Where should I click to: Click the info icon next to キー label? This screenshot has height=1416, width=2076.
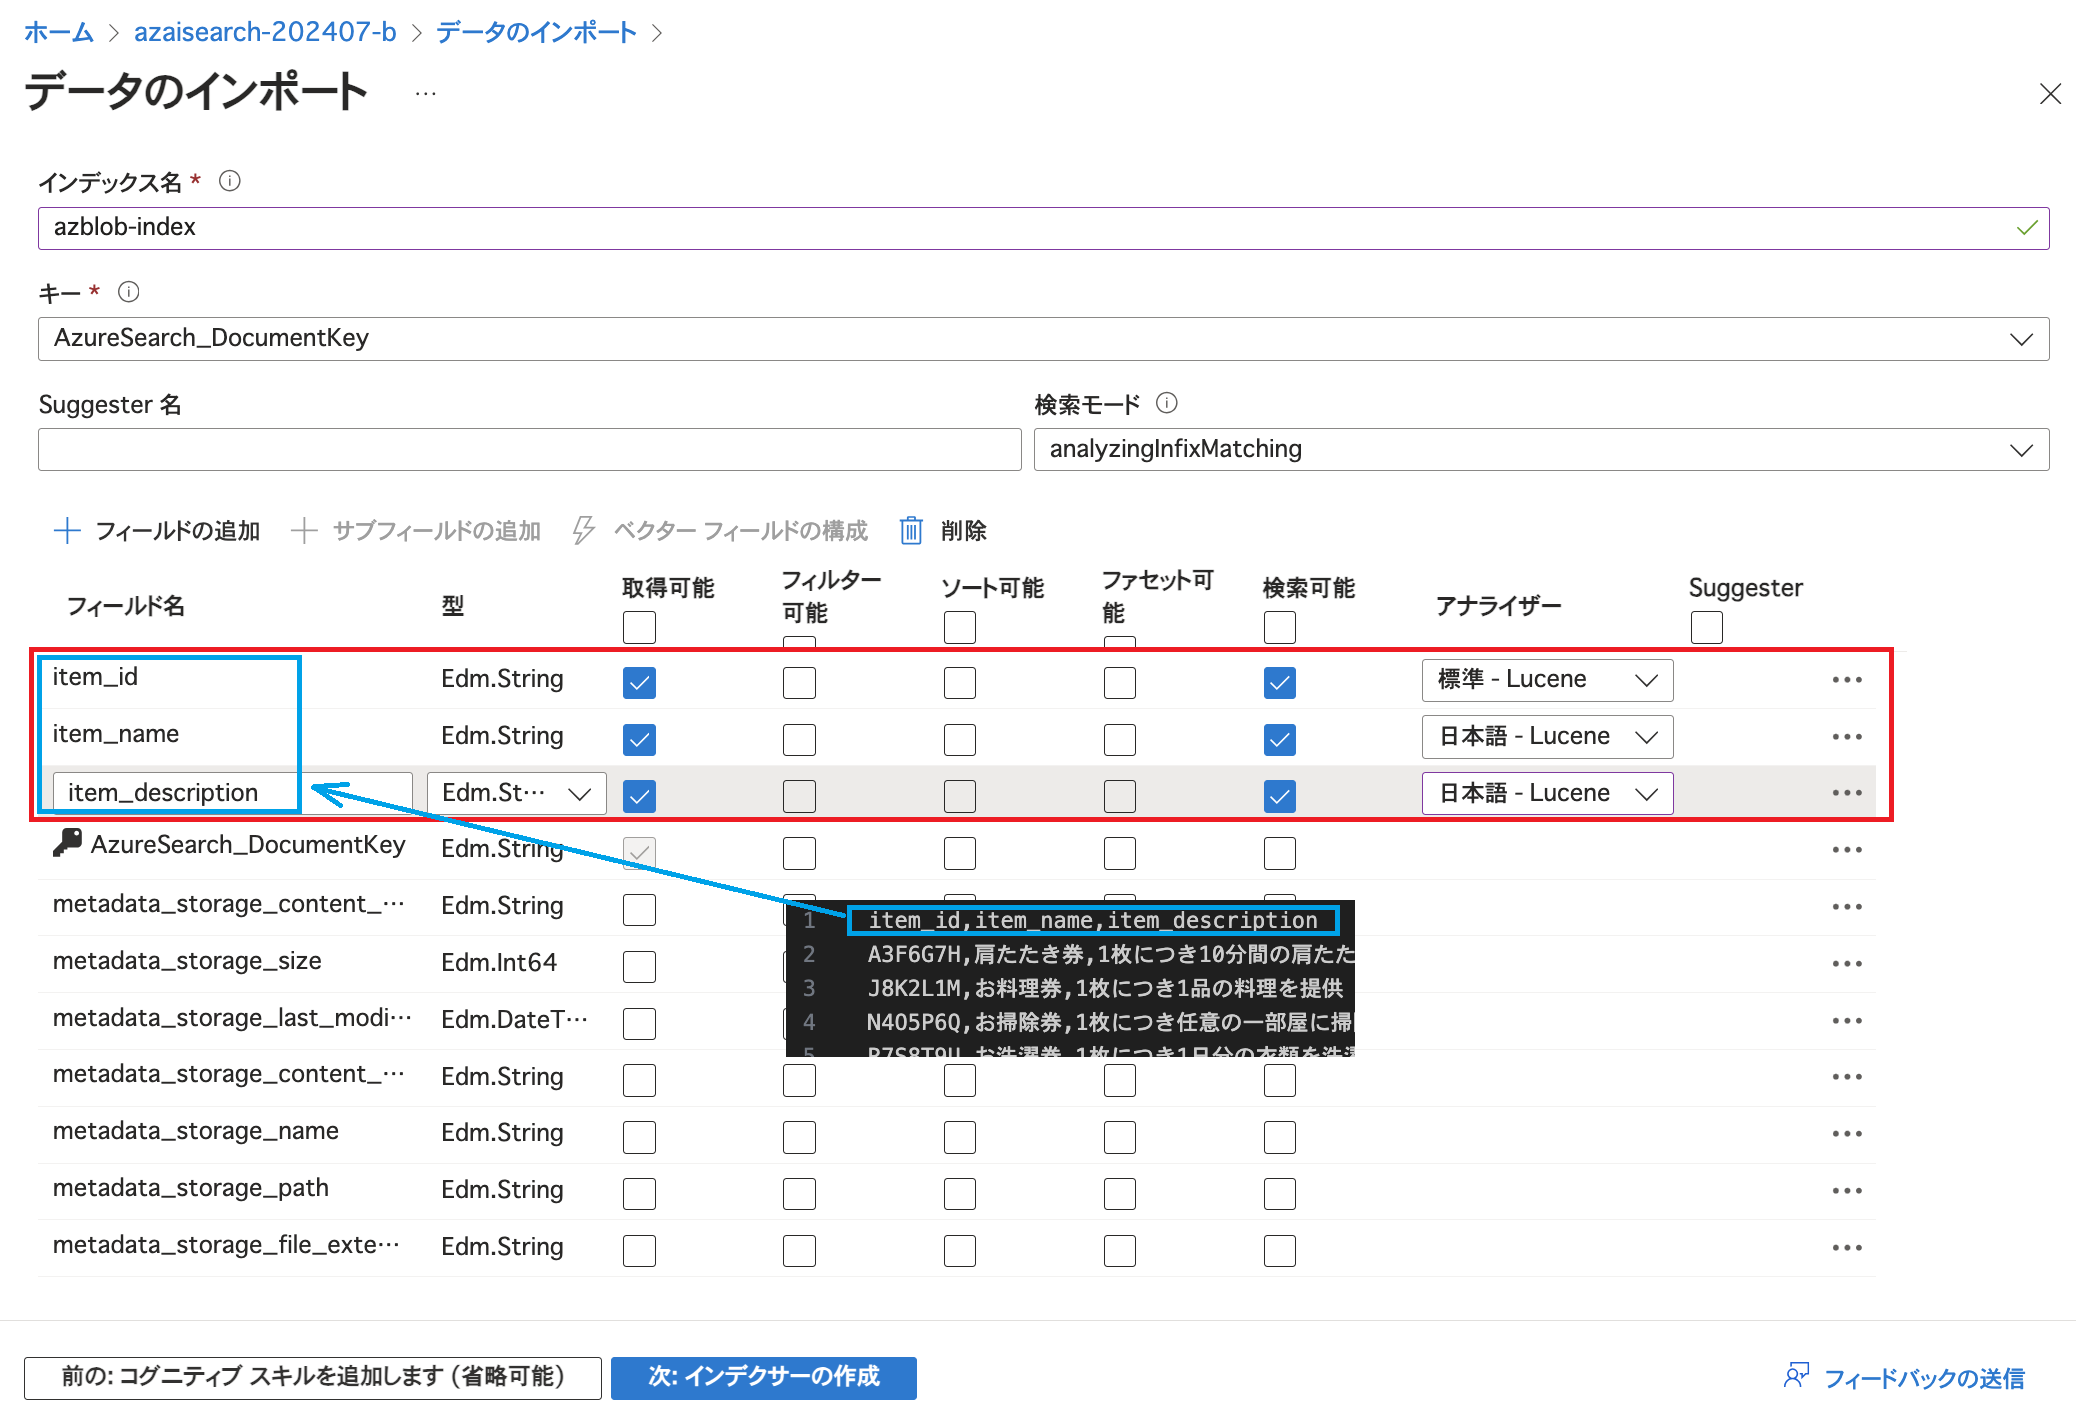128,292
